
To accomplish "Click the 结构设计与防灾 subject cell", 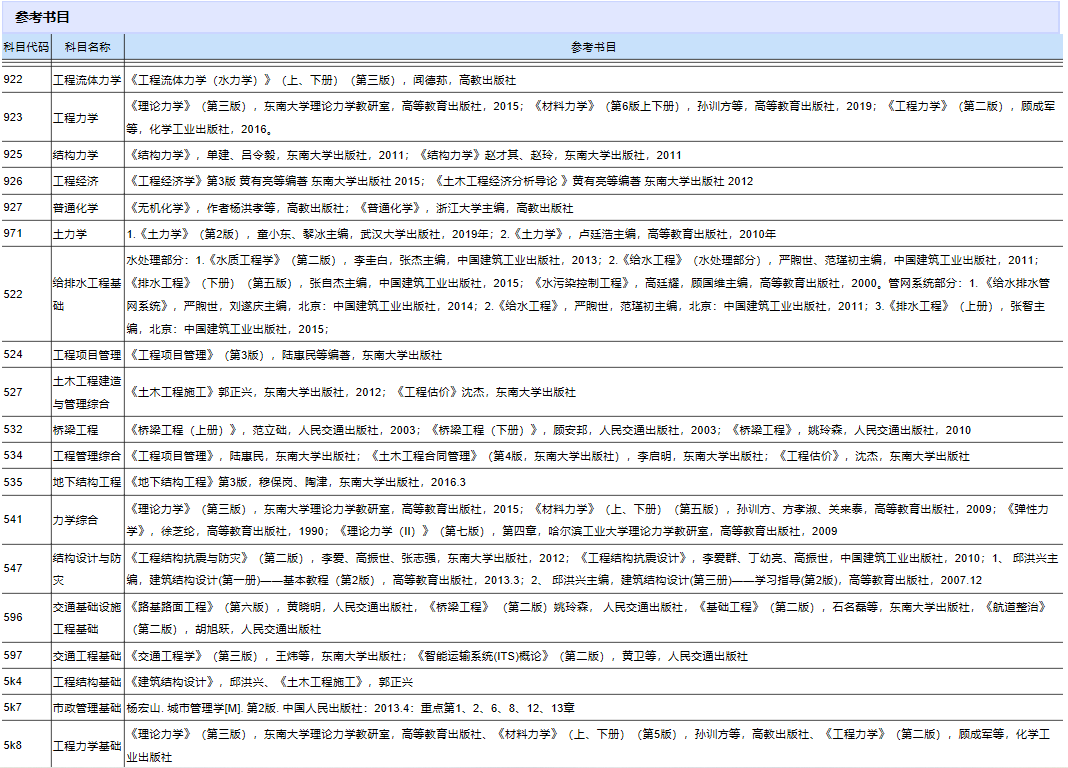I will pos(87,567).
